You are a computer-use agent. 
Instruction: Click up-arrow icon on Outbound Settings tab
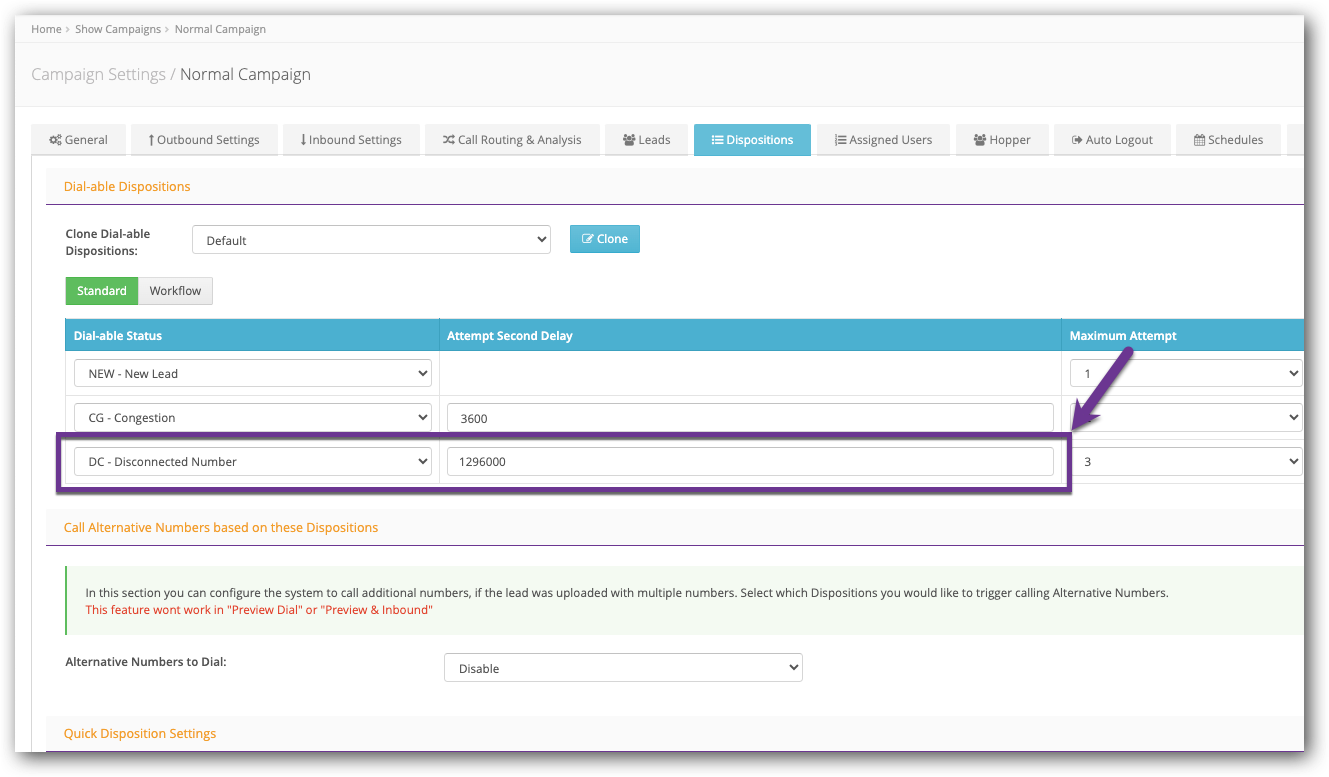[151, 140]
